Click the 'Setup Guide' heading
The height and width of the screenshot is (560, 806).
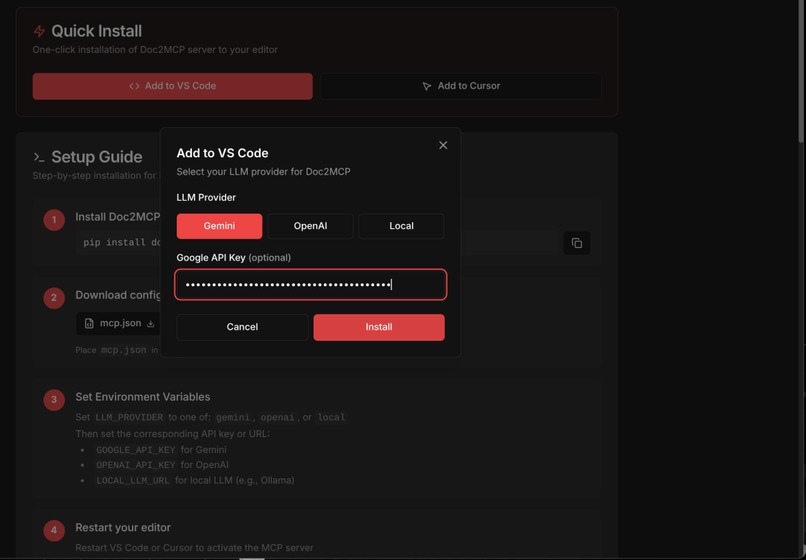coord(97,157)
